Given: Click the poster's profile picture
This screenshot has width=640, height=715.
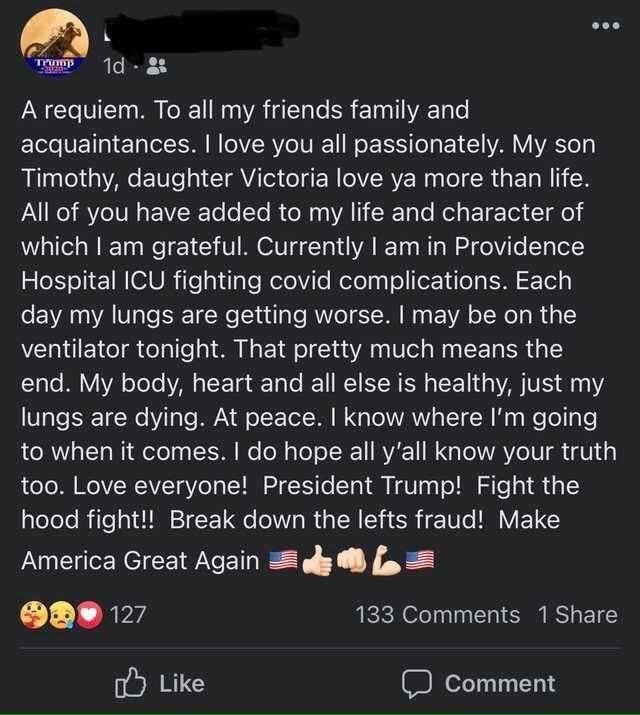Looking at the screenshot, I should (x=55, y=43).
